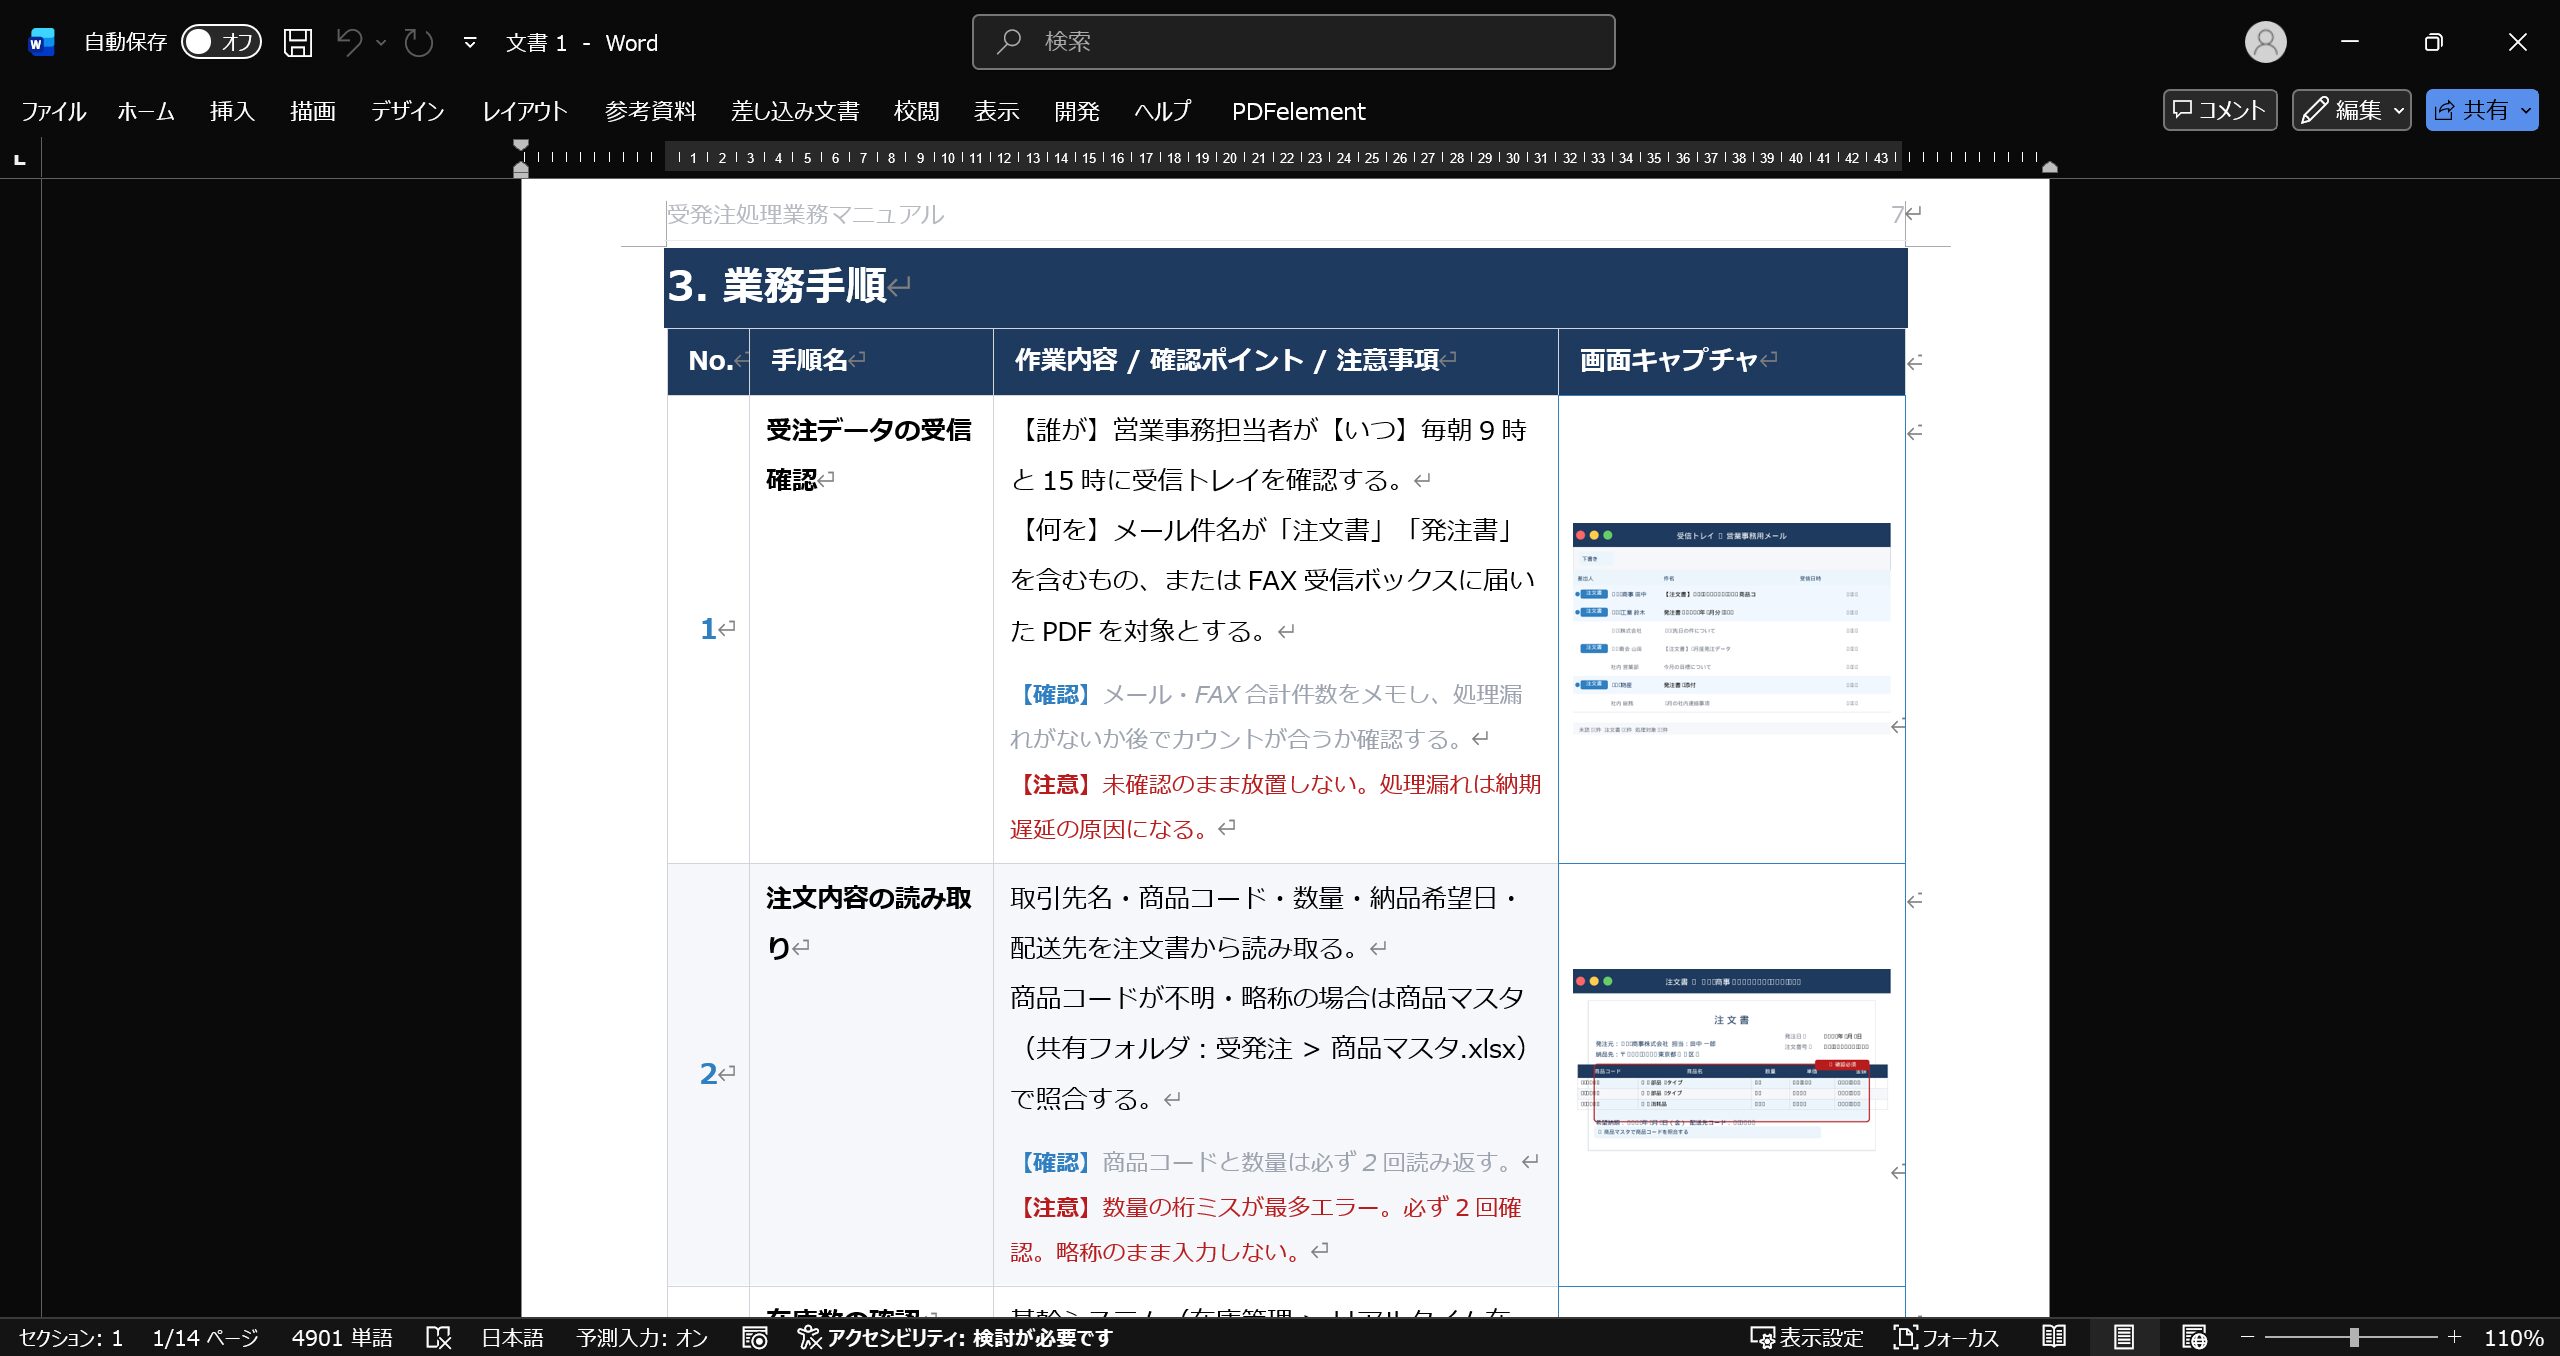Switch to Web Layout view icon

coord(2194,1337)
